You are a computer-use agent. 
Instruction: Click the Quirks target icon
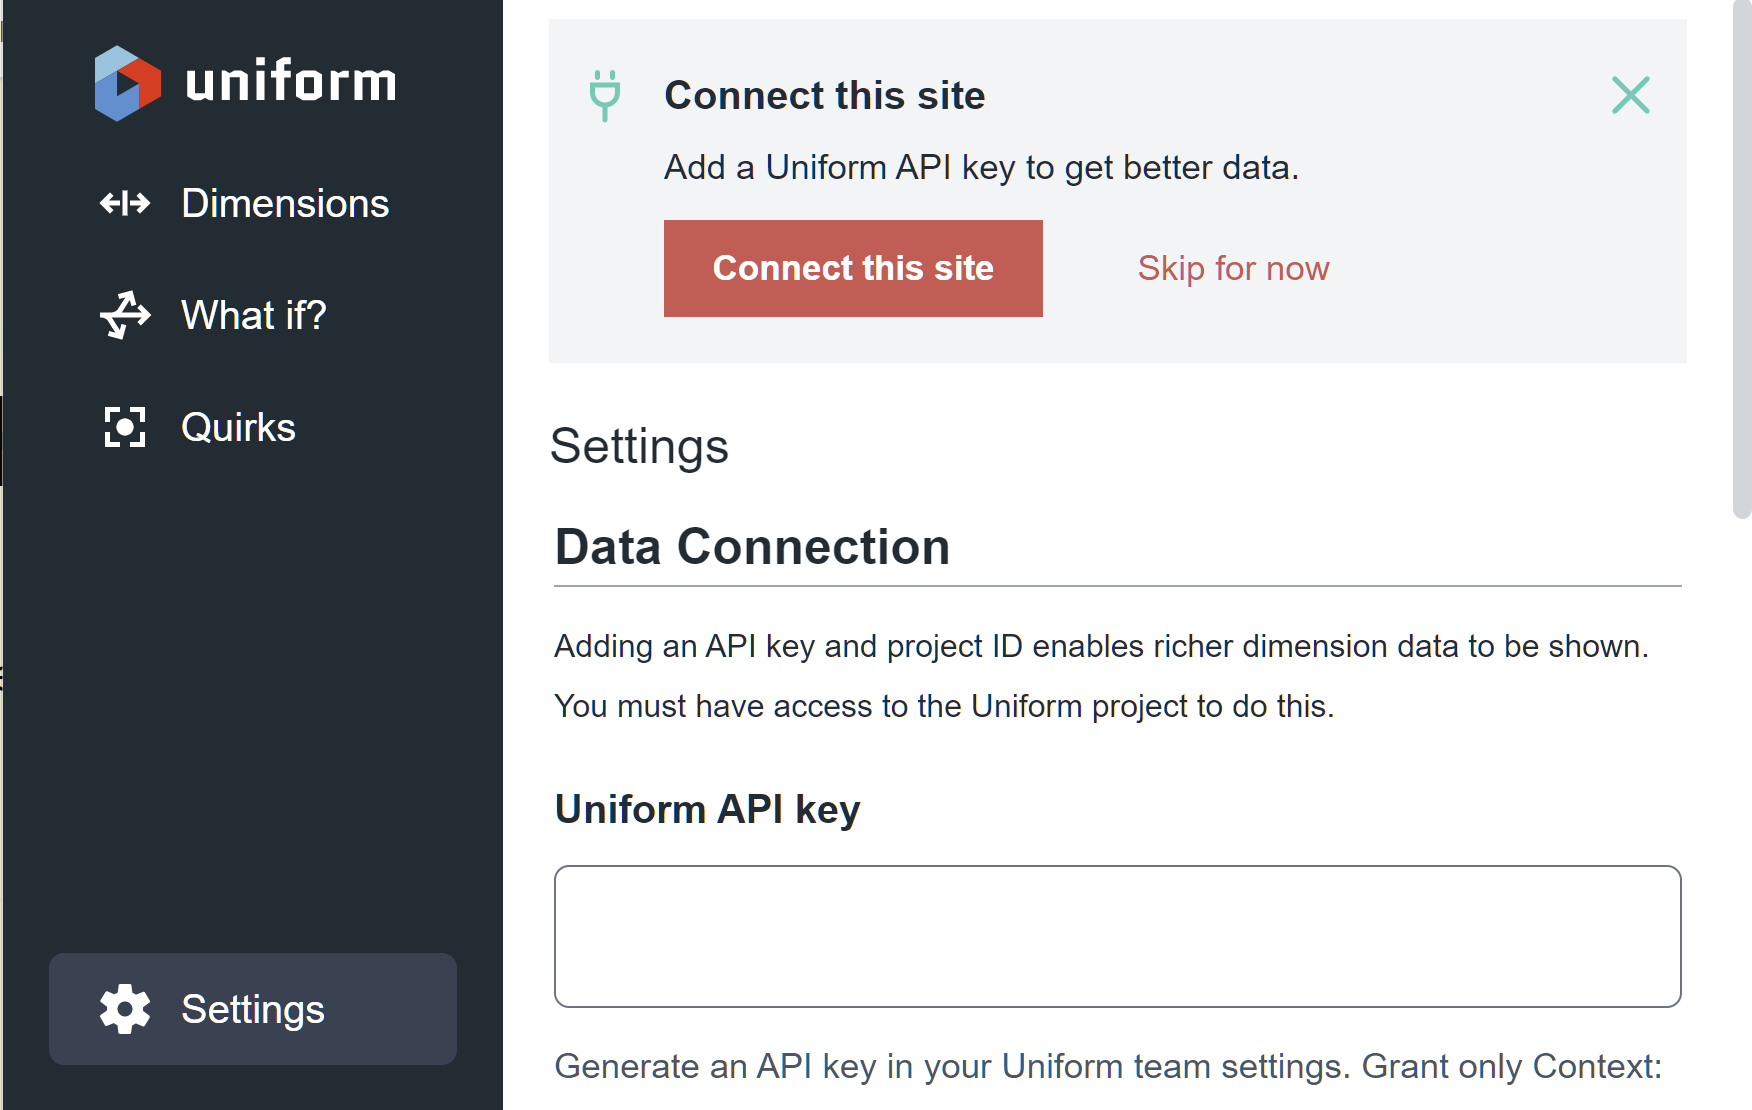(x=125, y=427)
